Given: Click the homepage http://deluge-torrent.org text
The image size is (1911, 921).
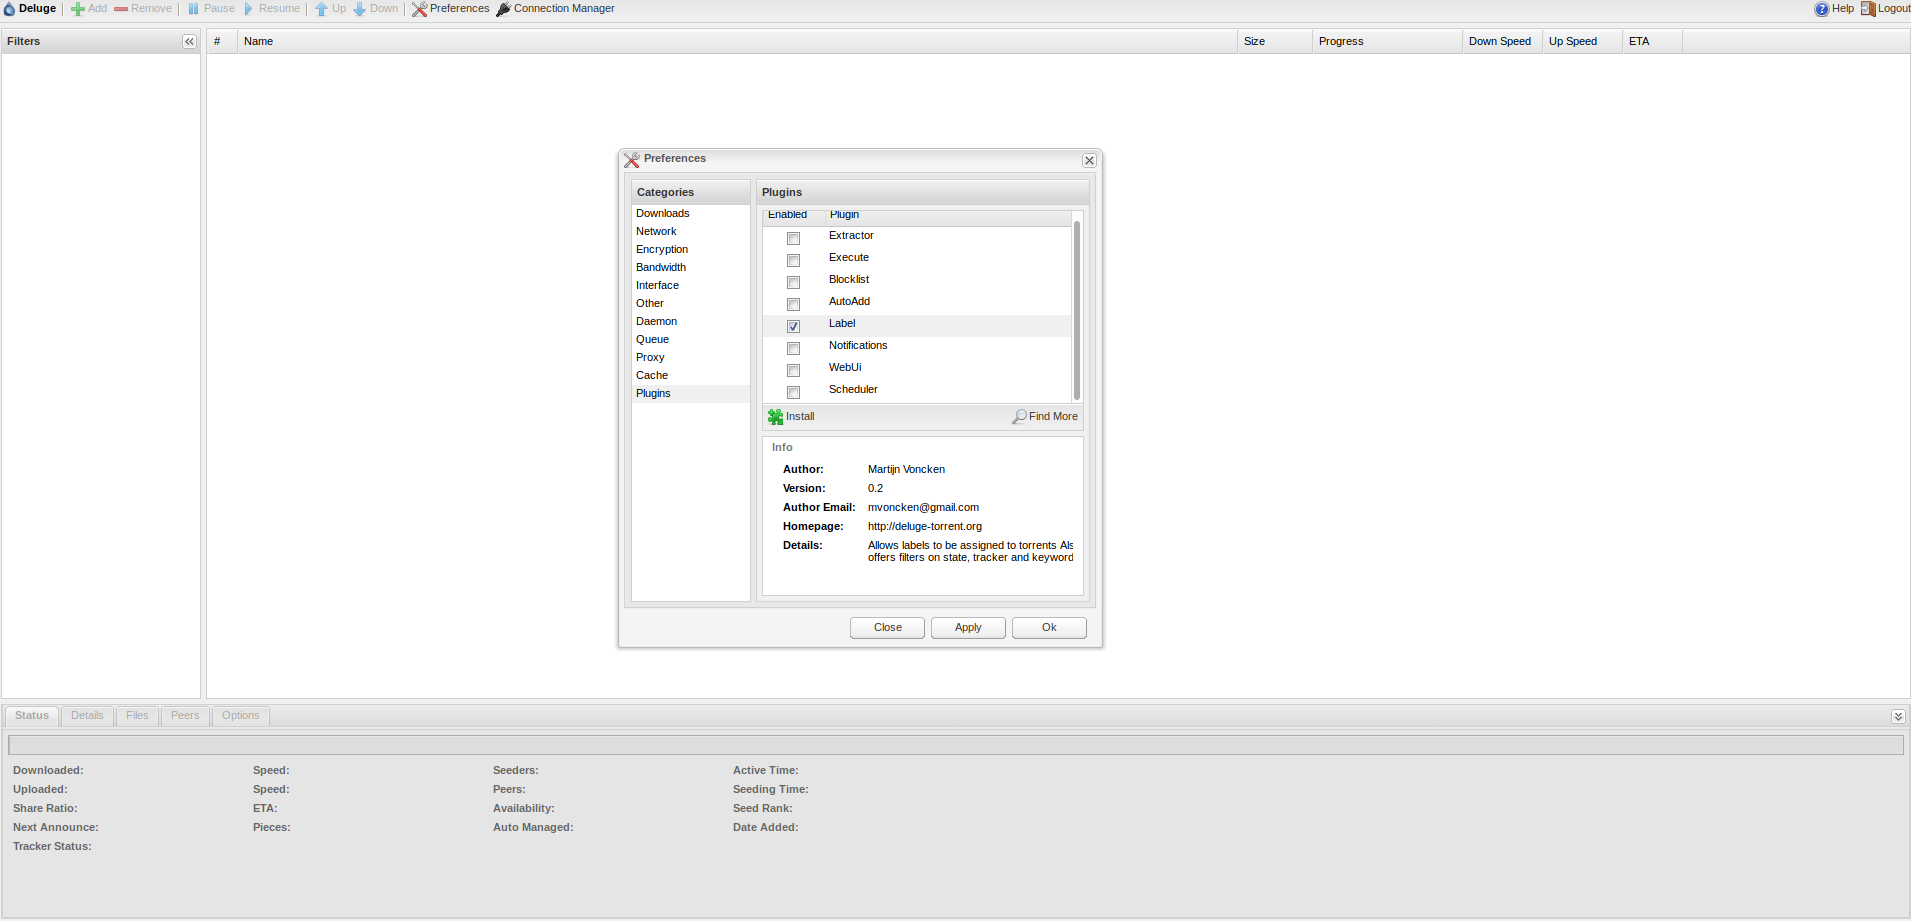Looking at the screenshot, I should click(925, 527).
